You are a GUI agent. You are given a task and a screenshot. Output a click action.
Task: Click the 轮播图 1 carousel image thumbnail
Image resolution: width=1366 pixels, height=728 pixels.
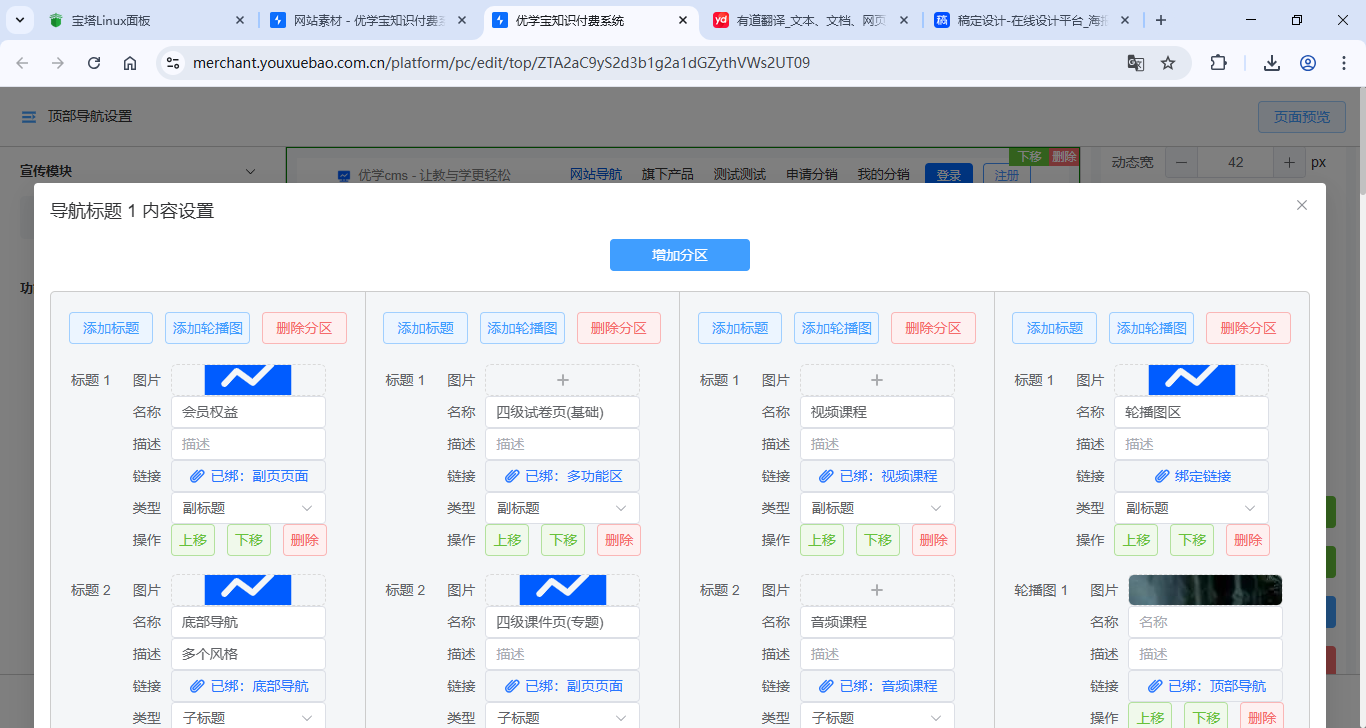[1204, 589]
